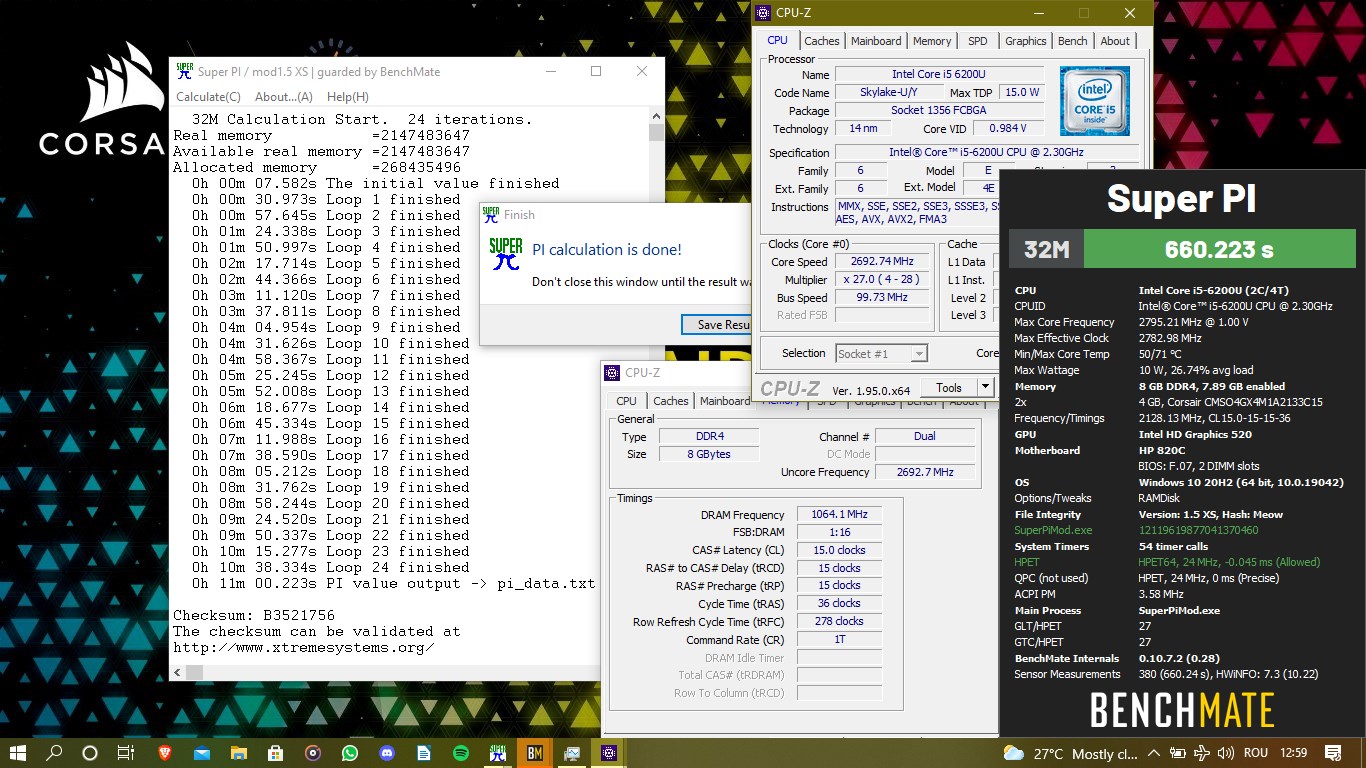Select the Bench tab in top CPU-Z window

click(1073, 41)
